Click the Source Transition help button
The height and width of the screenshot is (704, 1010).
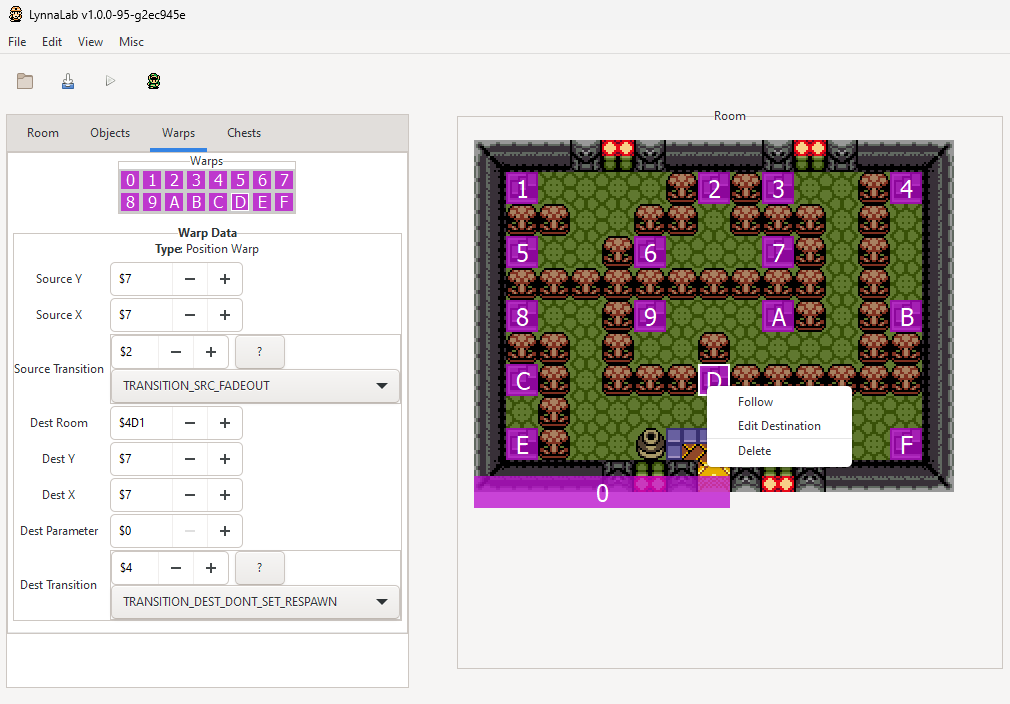pos(260,352)
